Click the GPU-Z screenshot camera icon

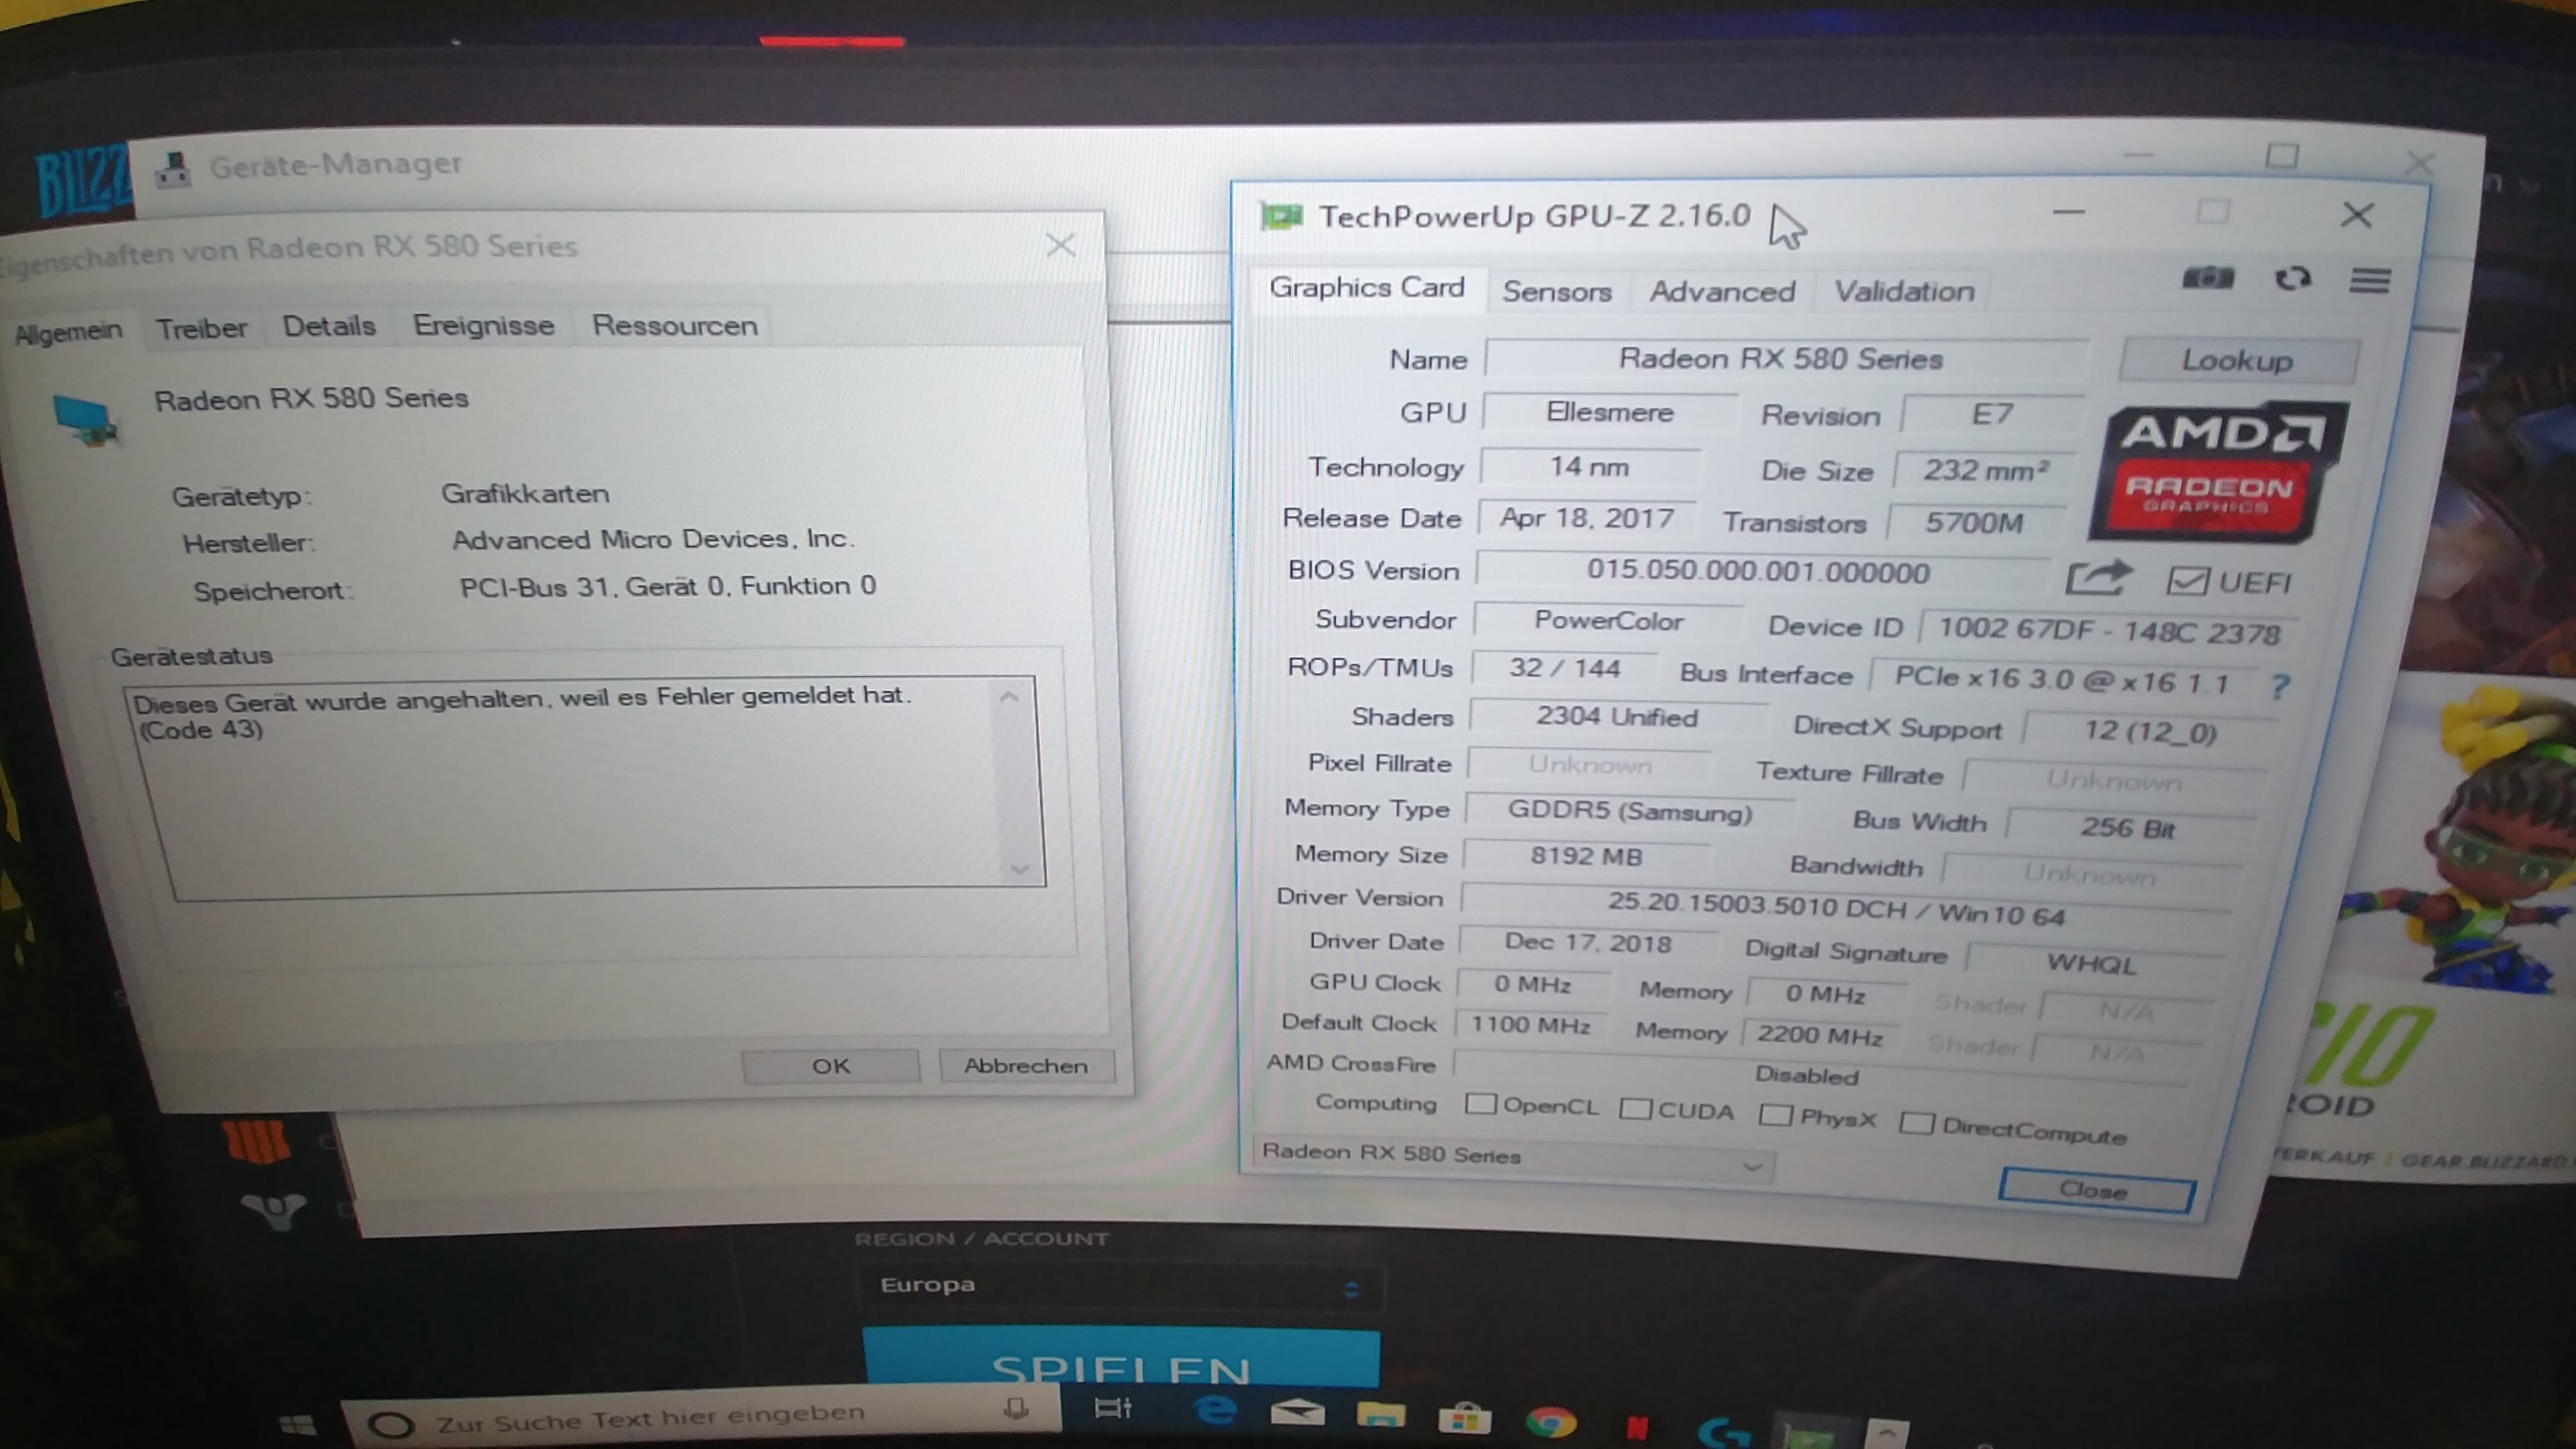point(2207,278)
